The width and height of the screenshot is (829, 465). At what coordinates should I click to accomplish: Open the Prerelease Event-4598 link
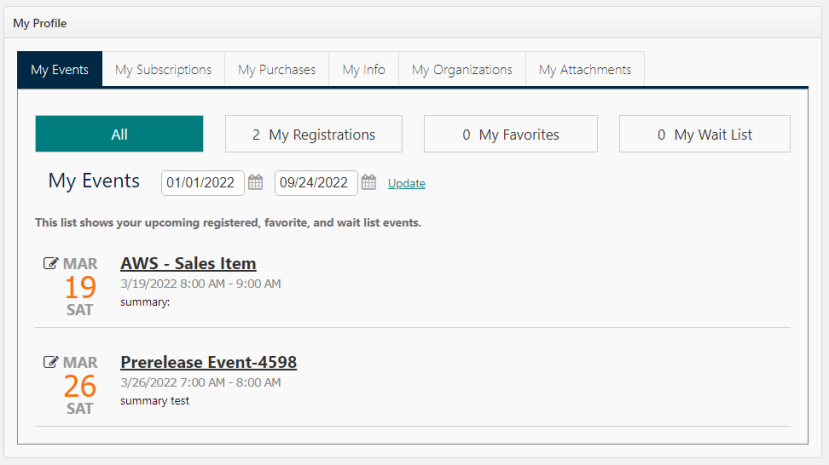pos(209,362)
